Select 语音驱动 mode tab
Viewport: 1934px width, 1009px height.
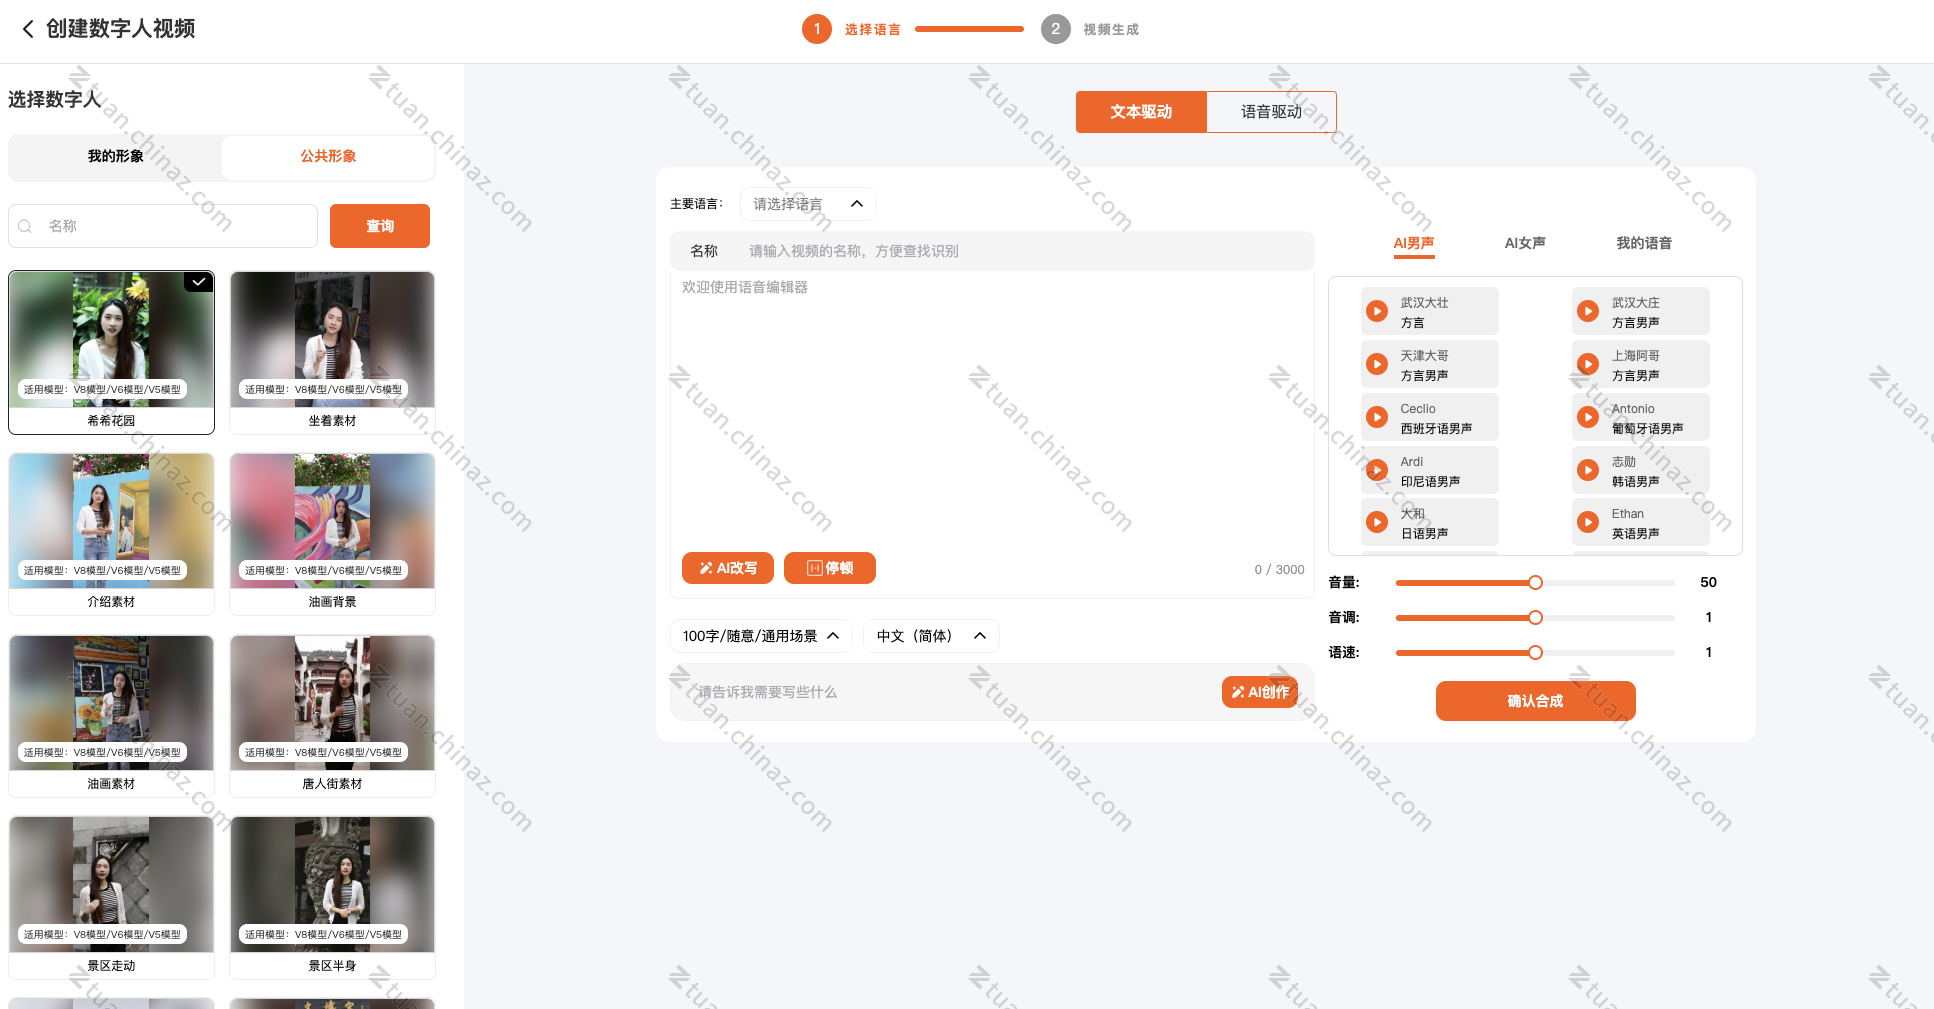click(x=1271, y=112)
